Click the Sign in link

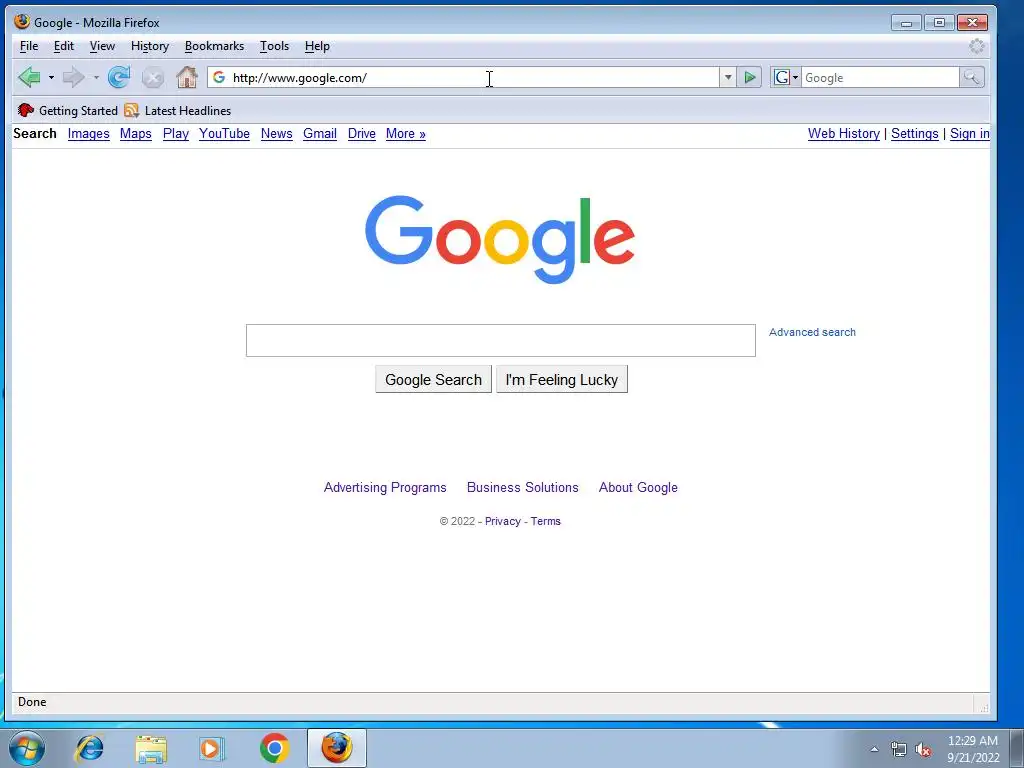click(970, 133)
